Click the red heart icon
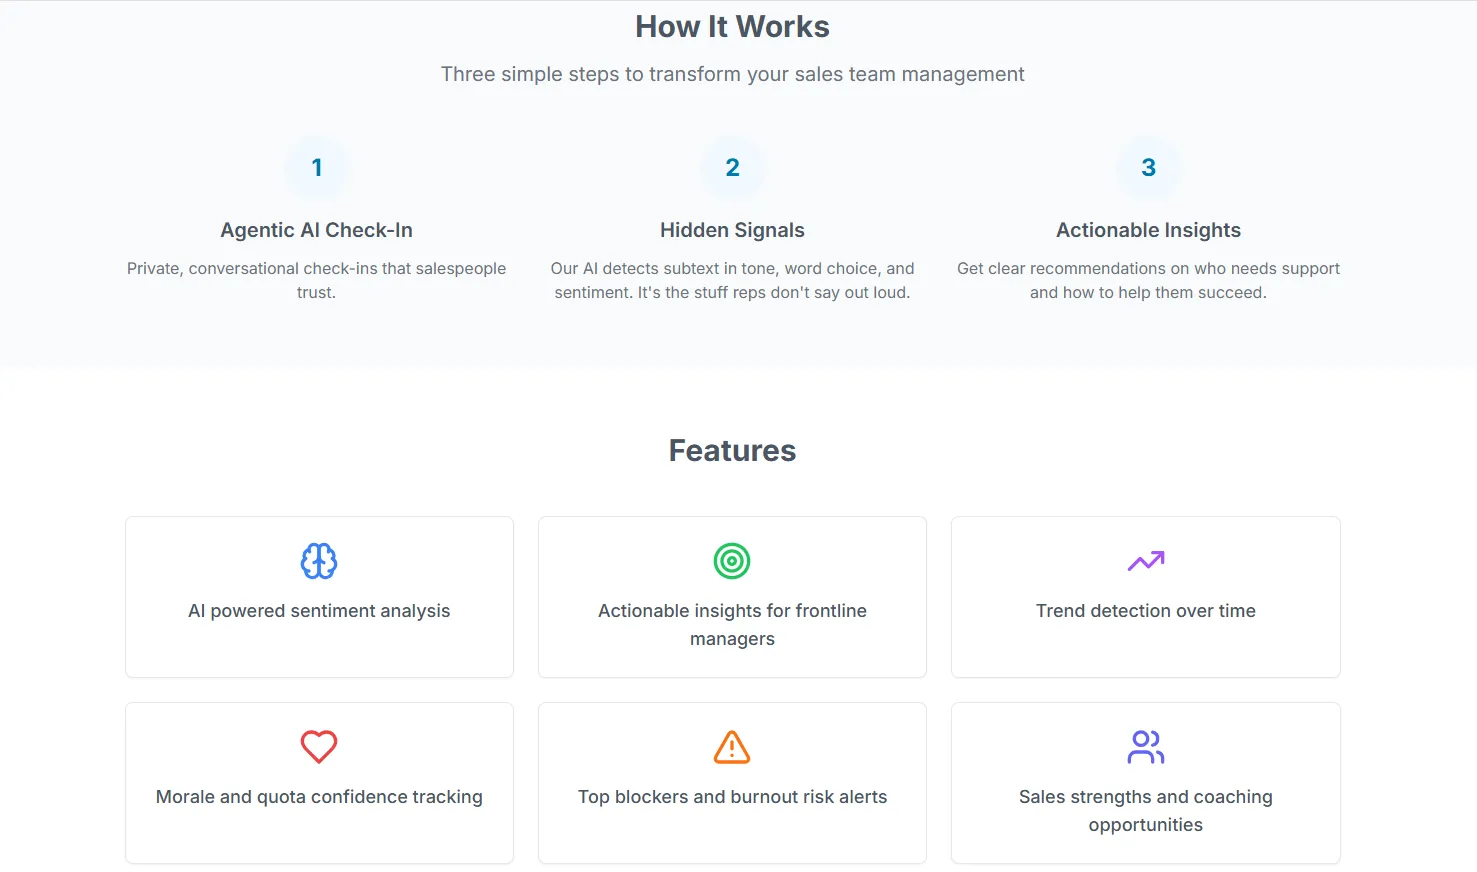 click(x=319, y=747)
